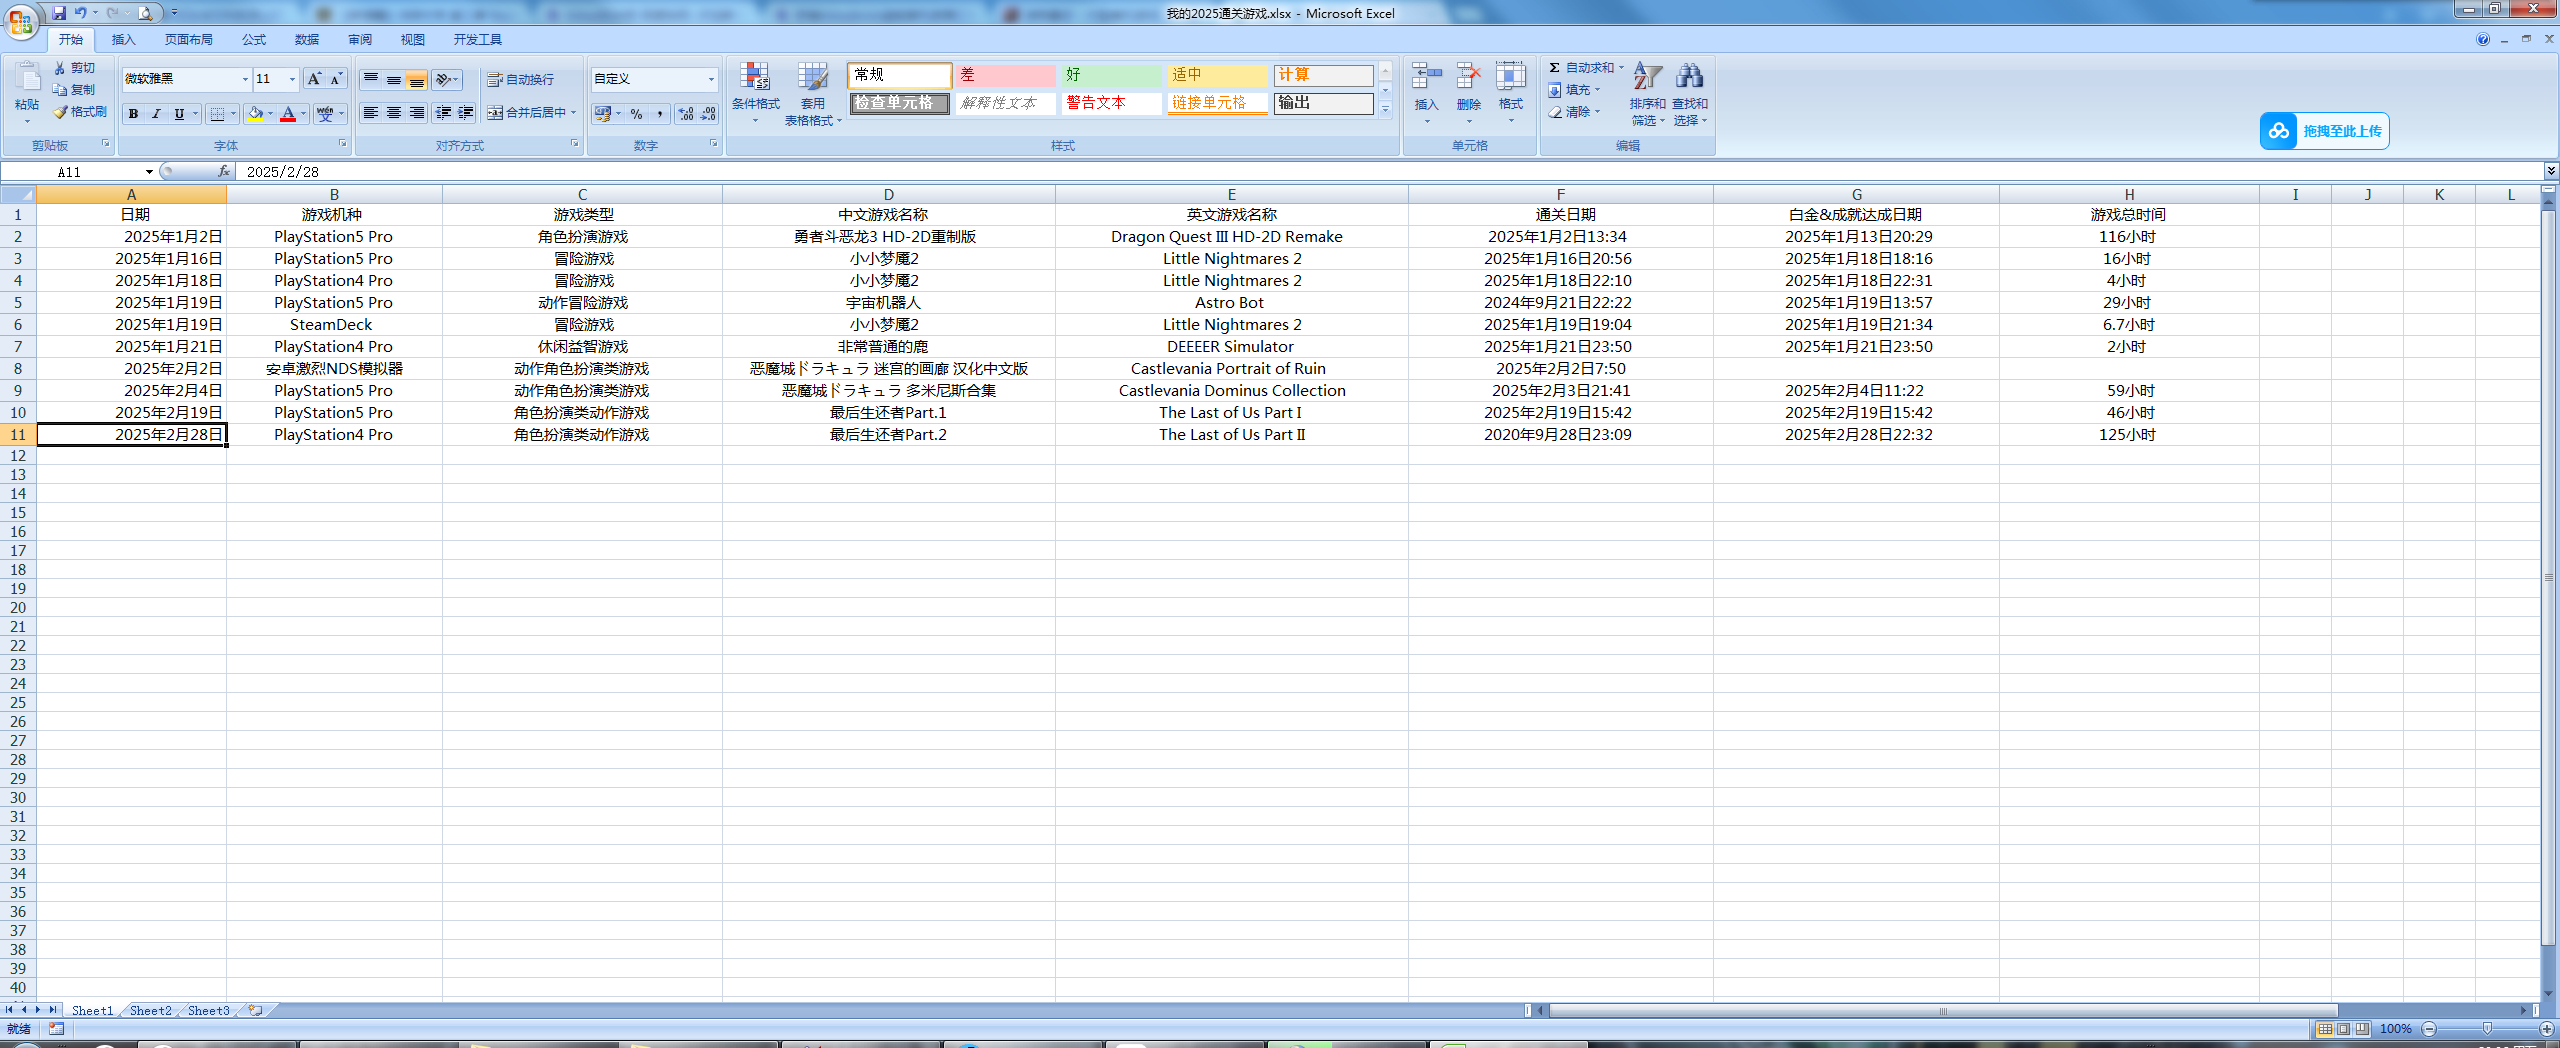Click Merge and Center (合并后居中)

click(527, 113)
